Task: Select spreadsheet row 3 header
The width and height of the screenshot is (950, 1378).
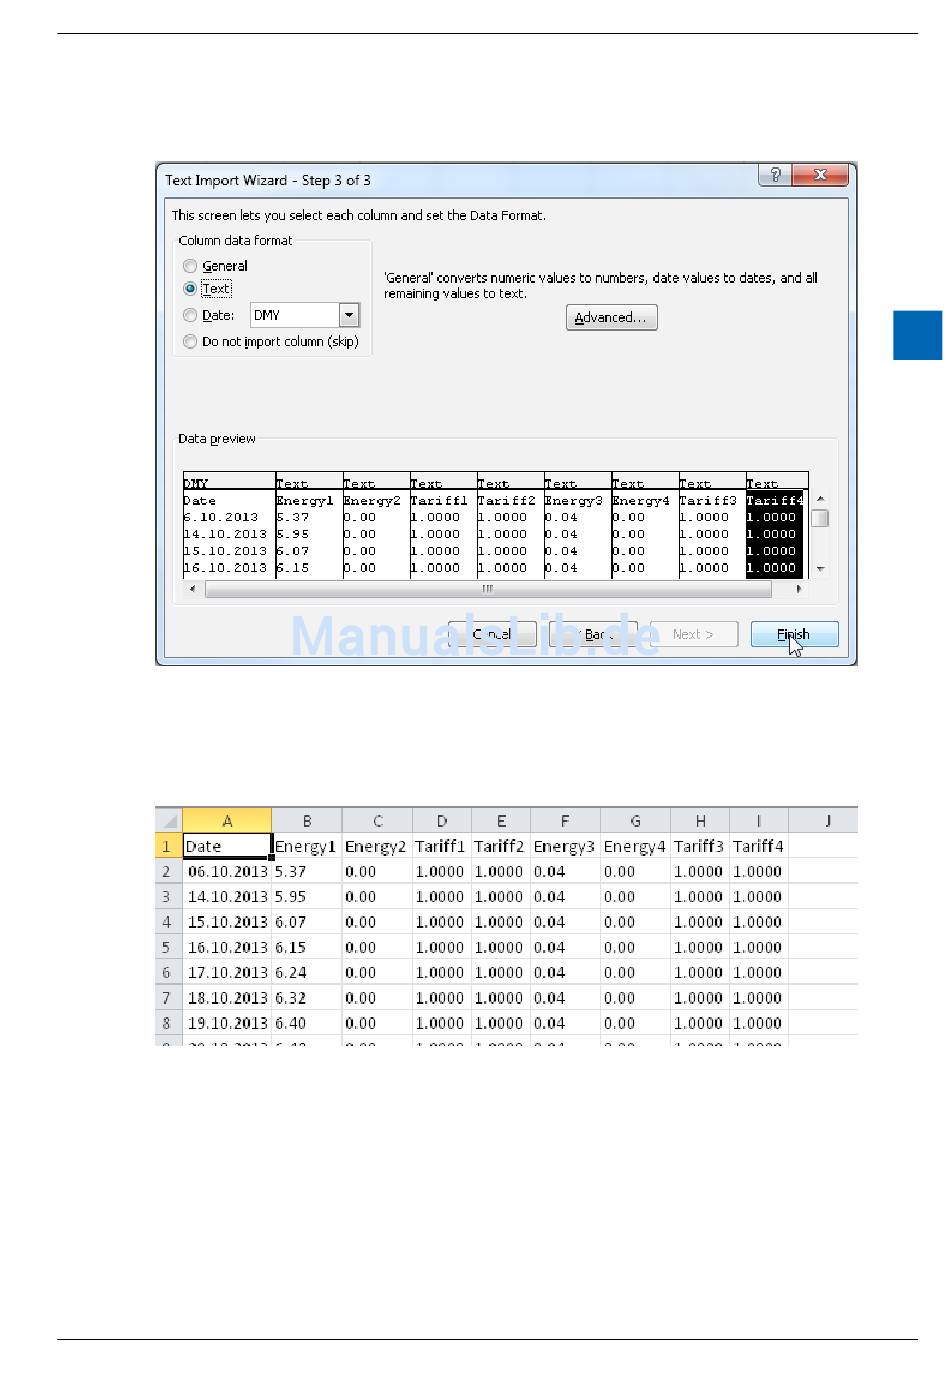Action: [x=169, y=896]
